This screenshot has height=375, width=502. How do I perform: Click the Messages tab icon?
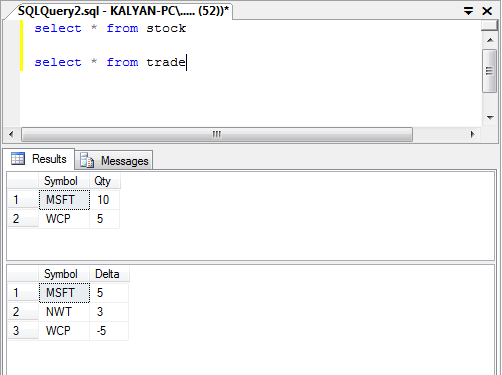click(x=87, y=160)
